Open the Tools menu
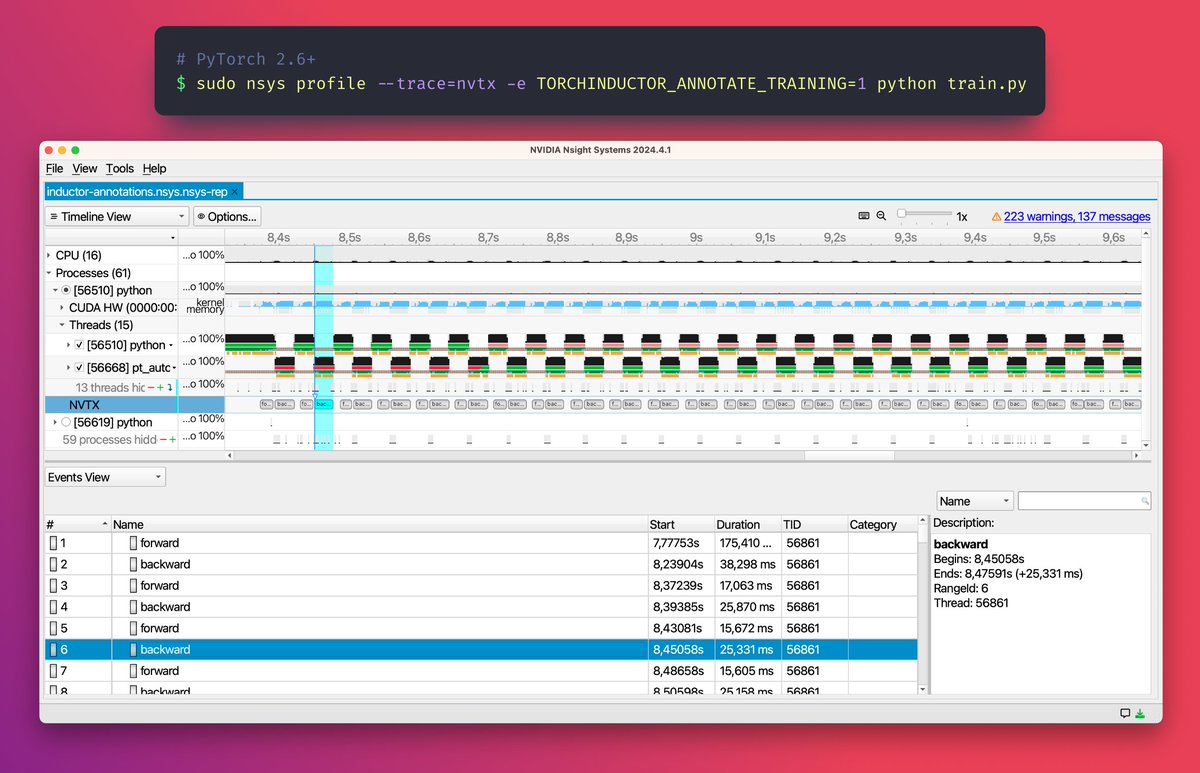Image resolution: width=1200 pixels, height=773 pixels. pyautogui.click(x=119, y=168)
